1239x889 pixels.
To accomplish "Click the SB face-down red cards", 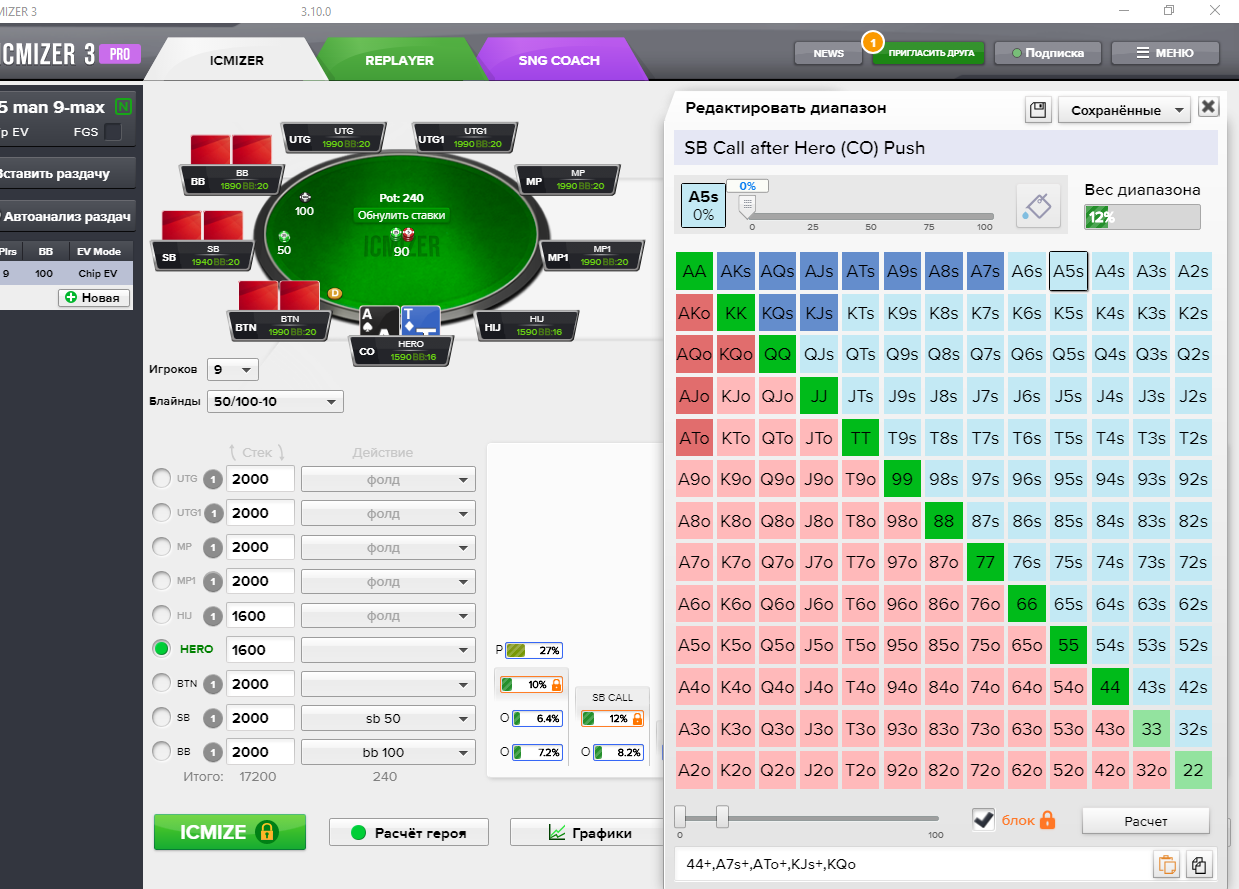I will (x=202, y=226).
